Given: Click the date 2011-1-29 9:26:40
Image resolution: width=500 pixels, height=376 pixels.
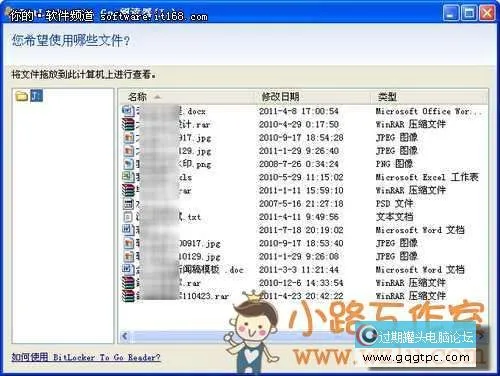Looking at the screenshot, I should pos(299,151).
